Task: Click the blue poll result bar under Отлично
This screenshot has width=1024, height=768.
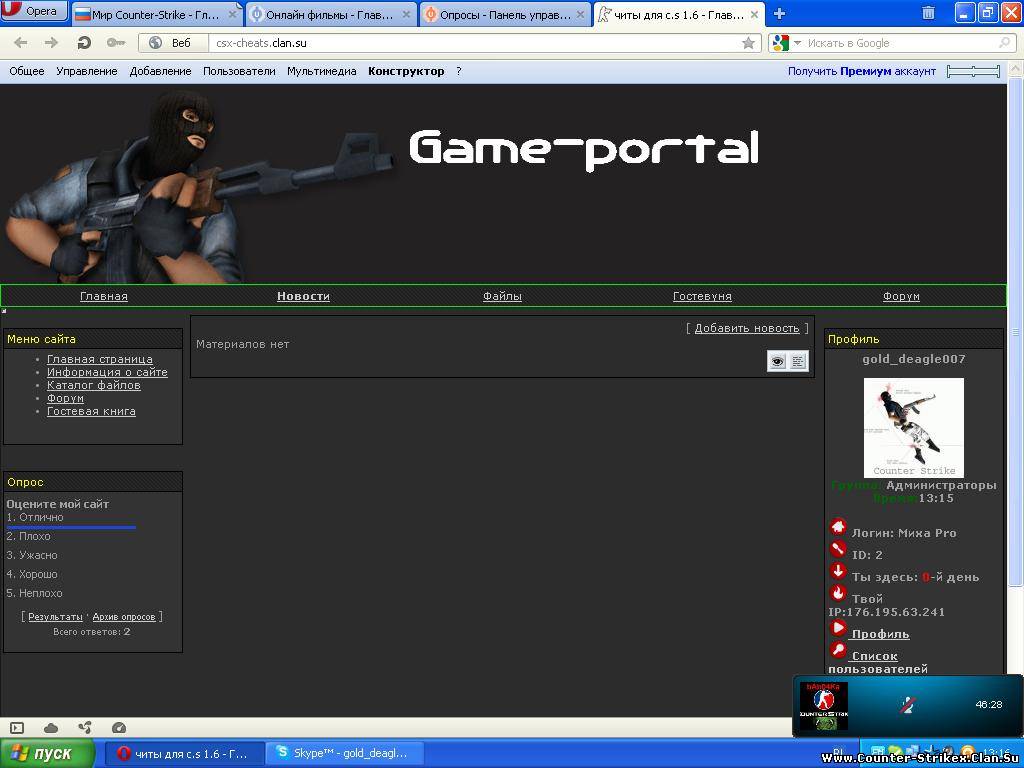Action: tap(71, 527)
